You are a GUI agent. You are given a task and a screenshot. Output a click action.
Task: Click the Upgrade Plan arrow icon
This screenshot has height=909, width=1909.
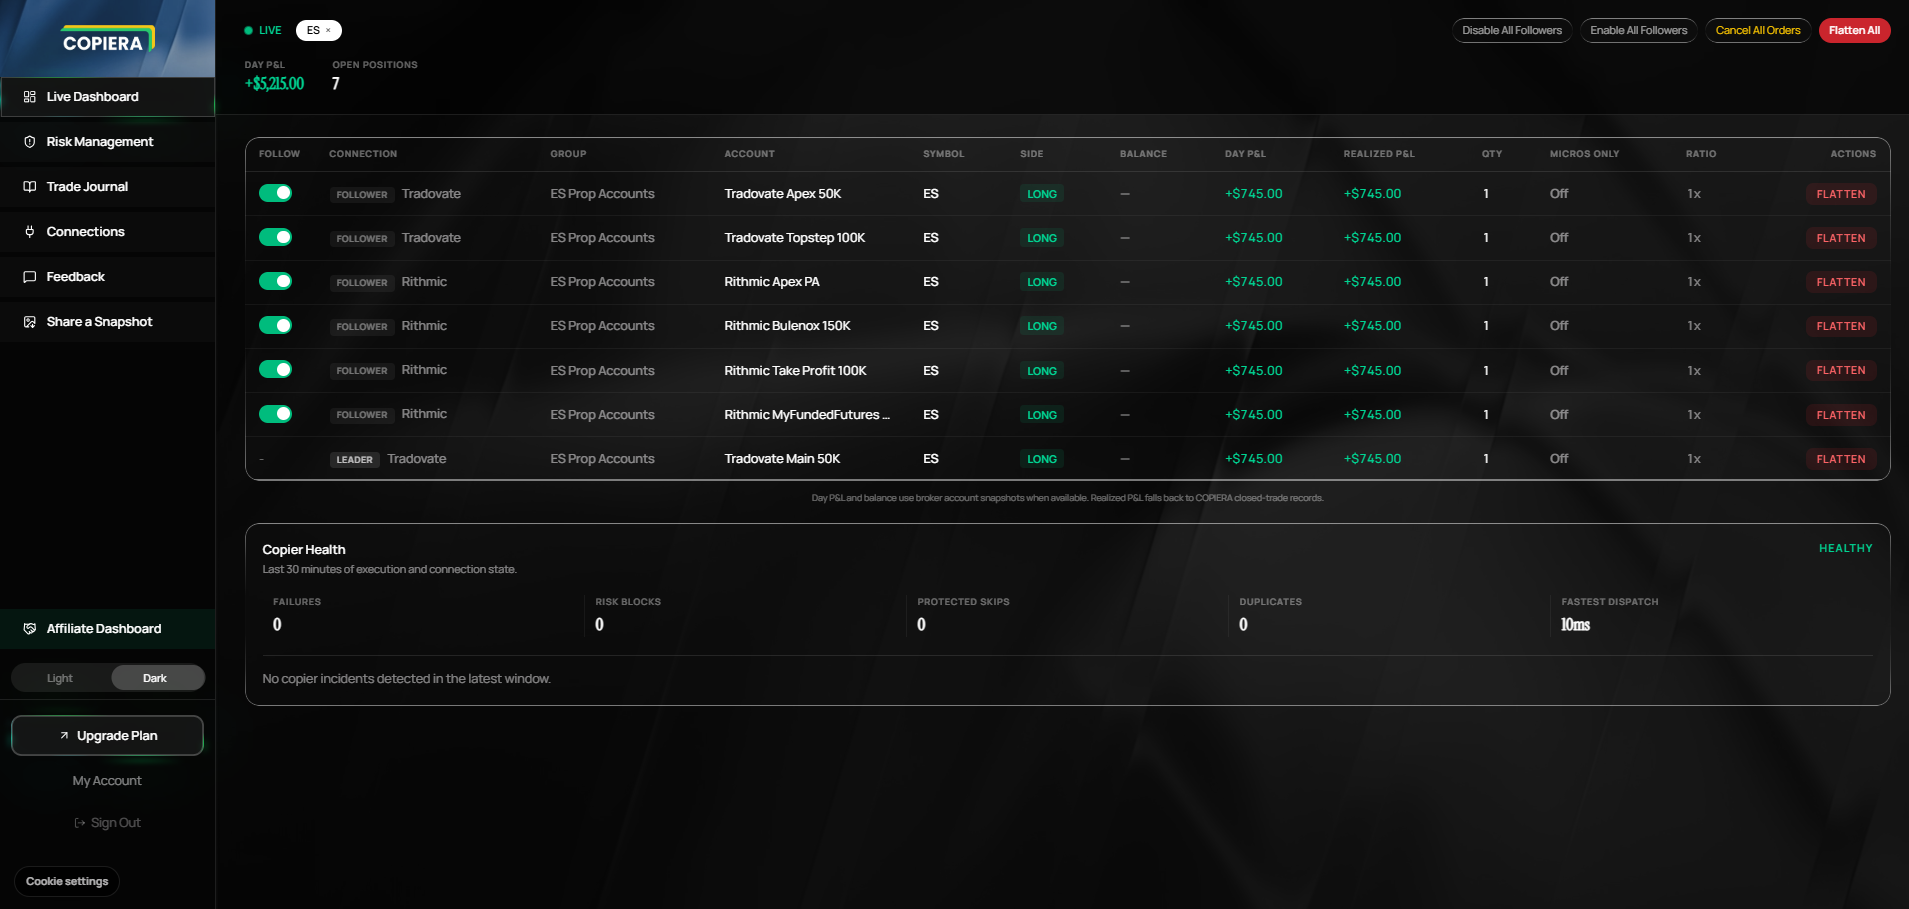(64, 736)
